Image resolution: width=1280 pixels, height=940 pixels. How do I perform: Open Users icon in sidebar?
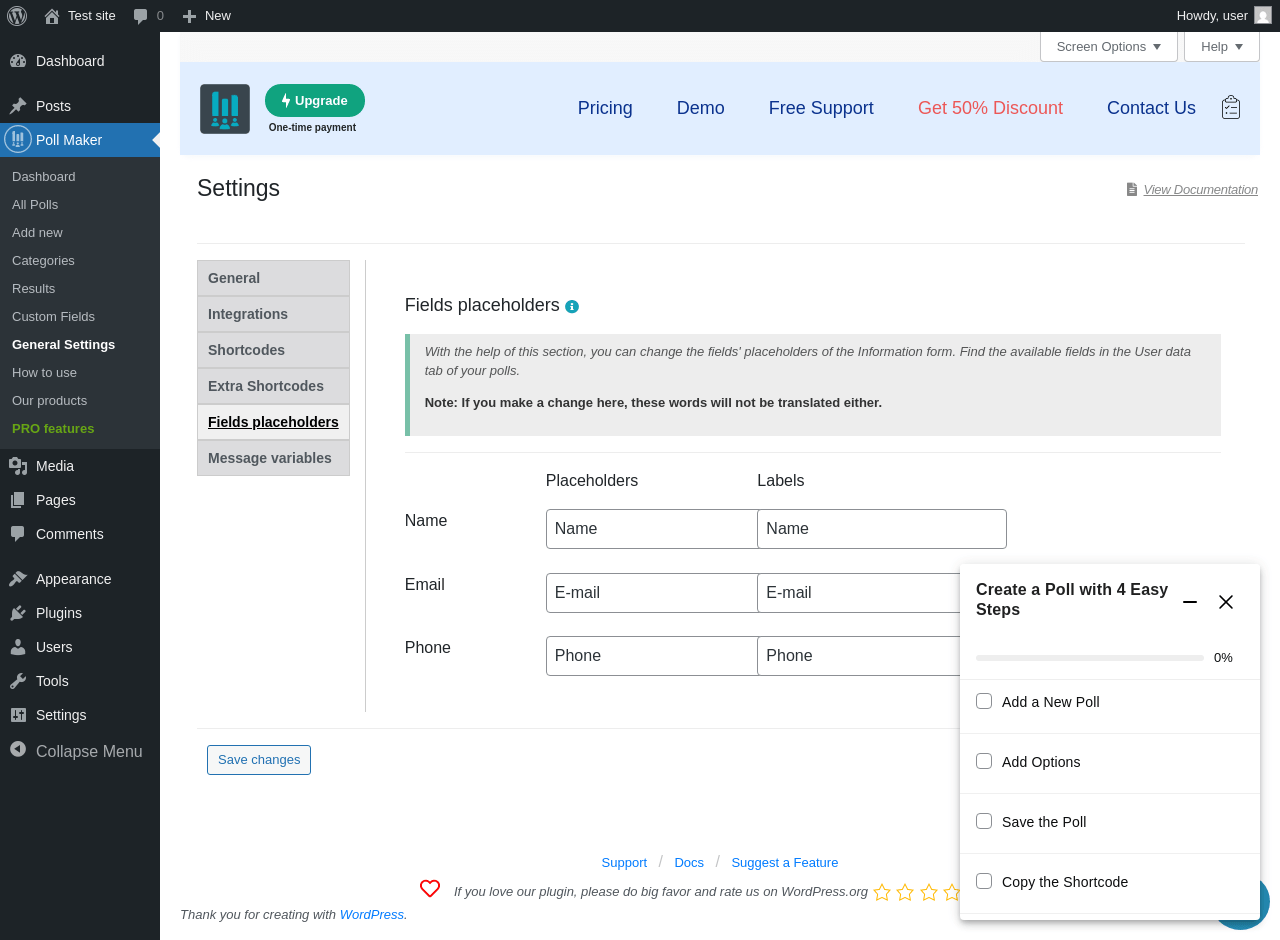pos(18,647)
